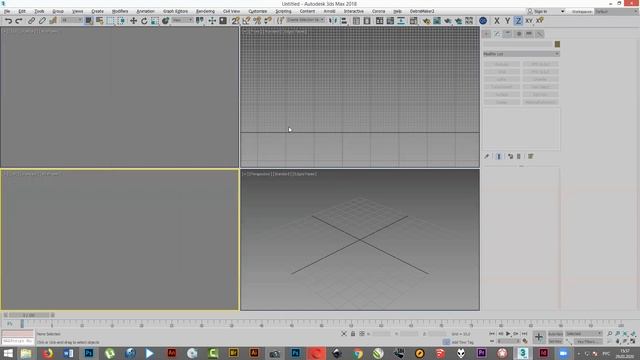Open the File menu

(7, 11)
